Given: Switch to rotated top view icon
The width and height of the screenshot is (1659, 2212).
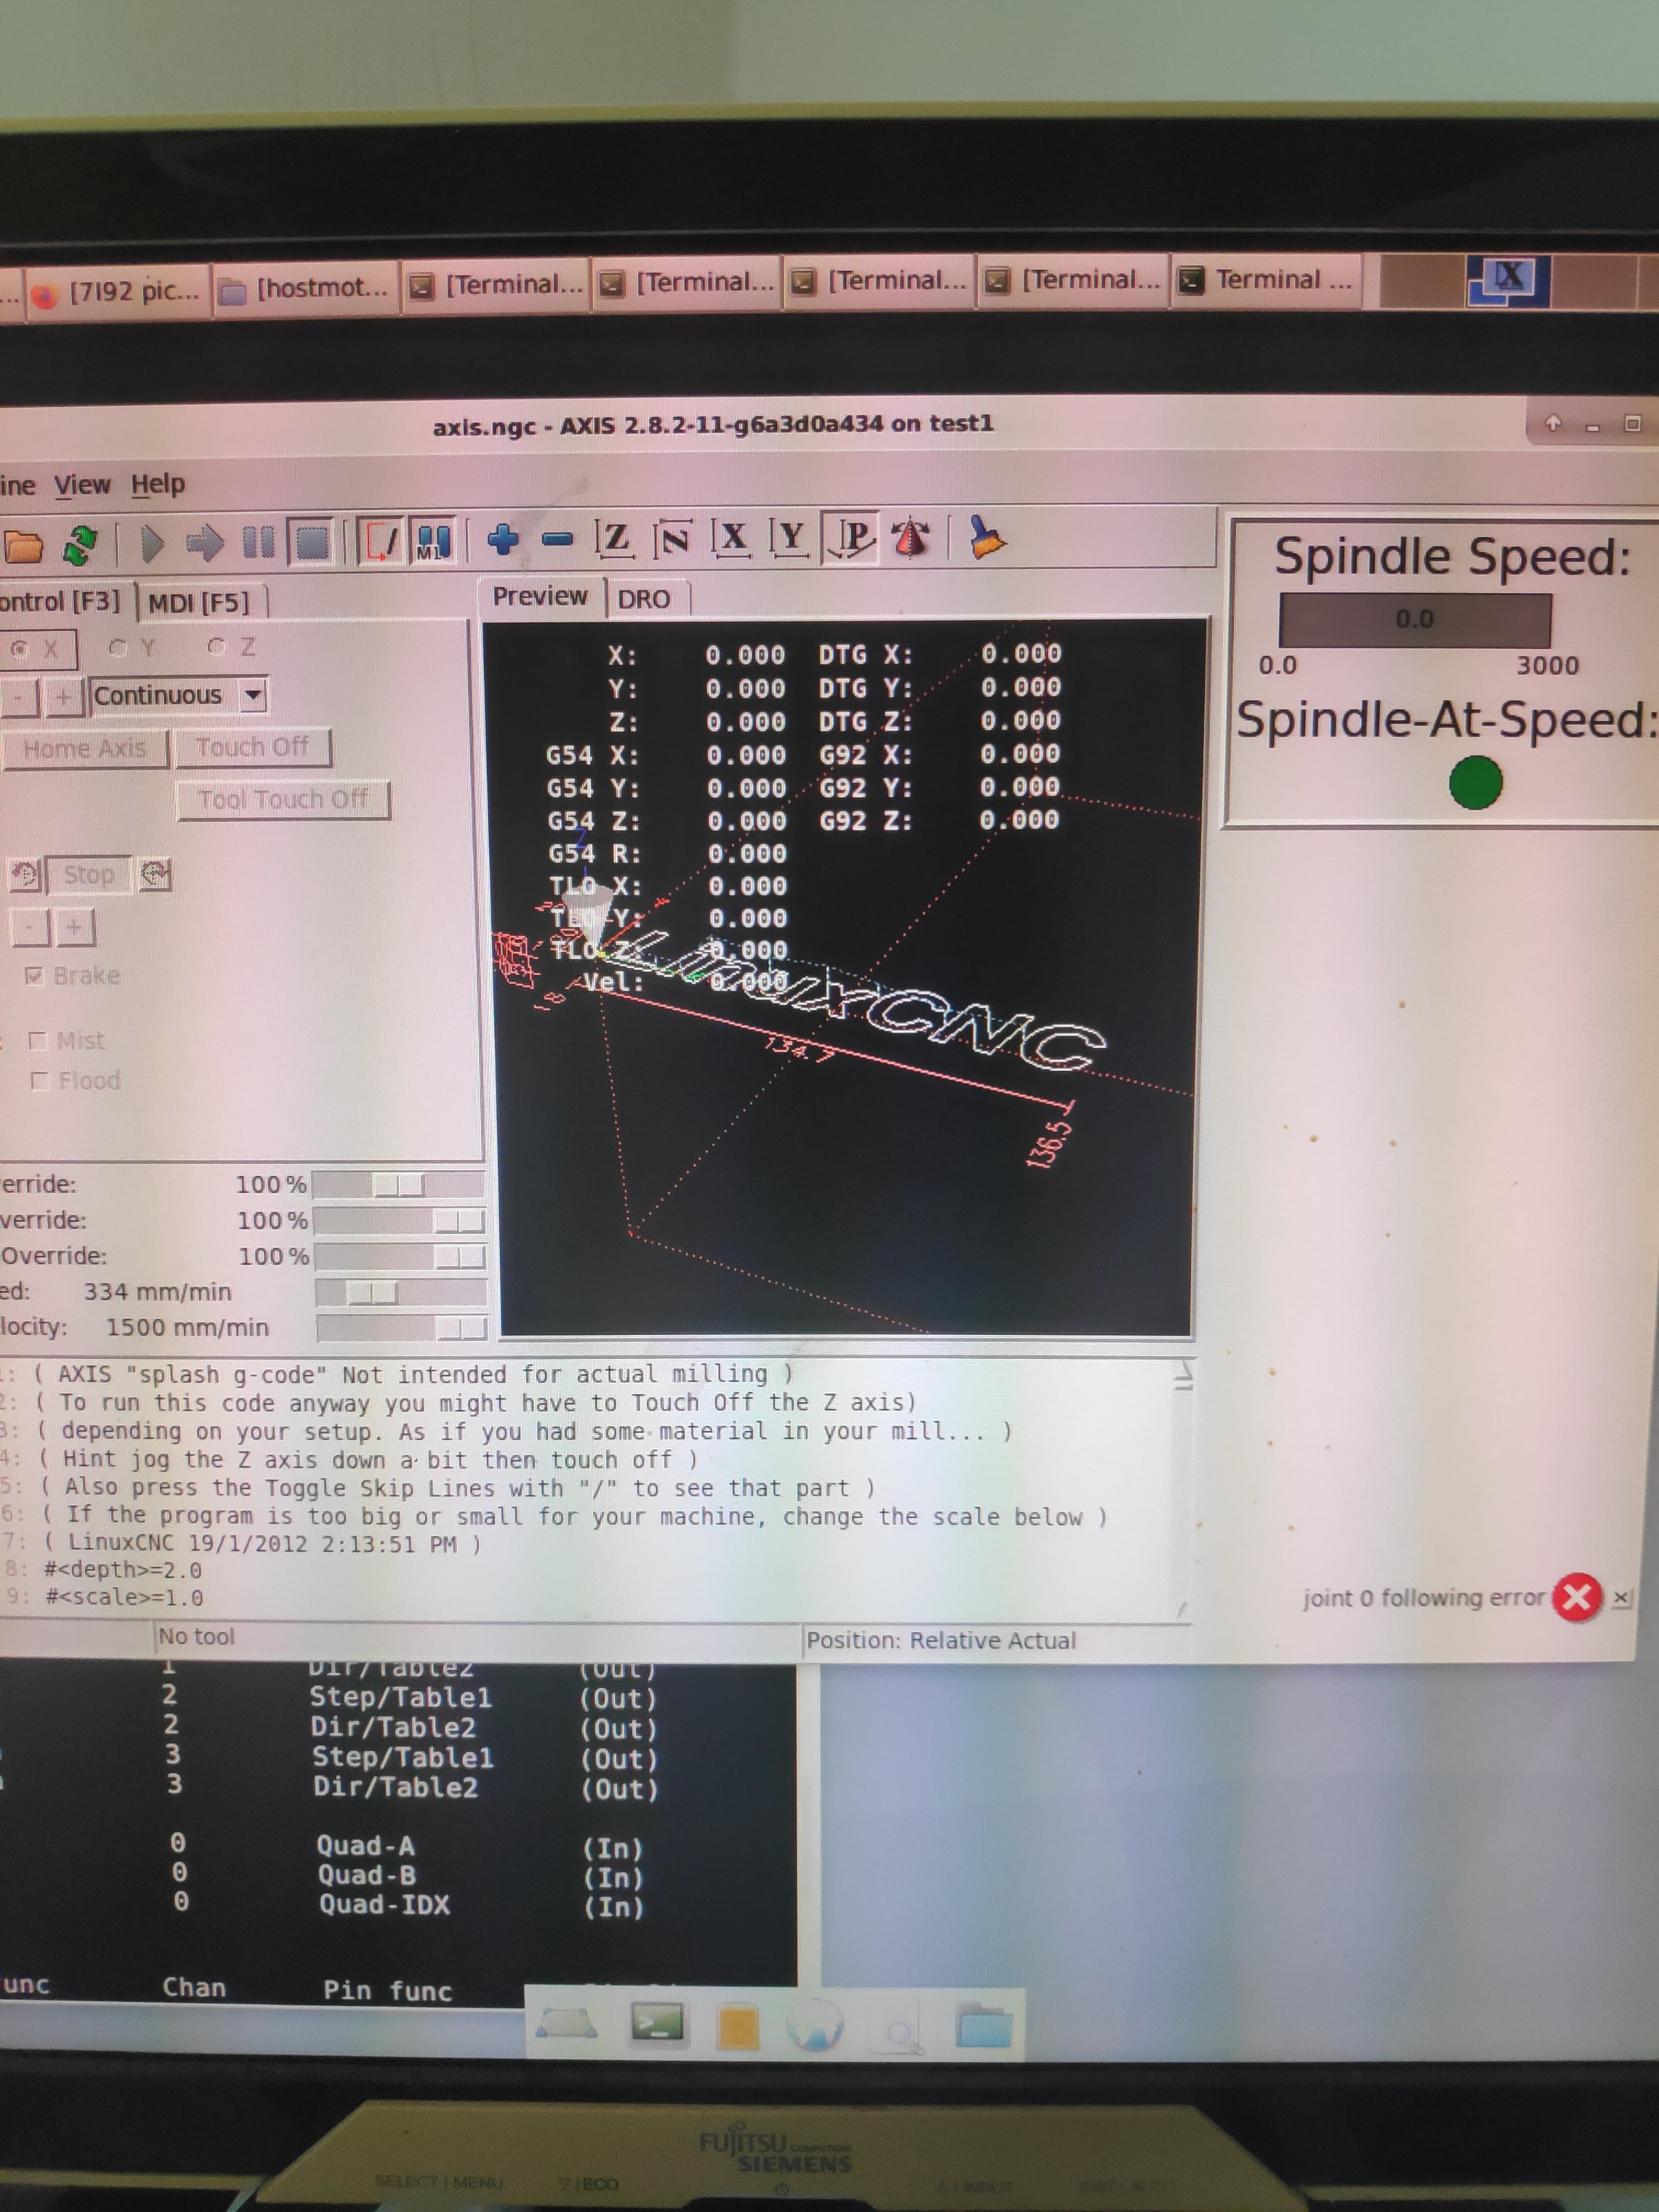Looking at the screenshot, I should coord(672,539).
